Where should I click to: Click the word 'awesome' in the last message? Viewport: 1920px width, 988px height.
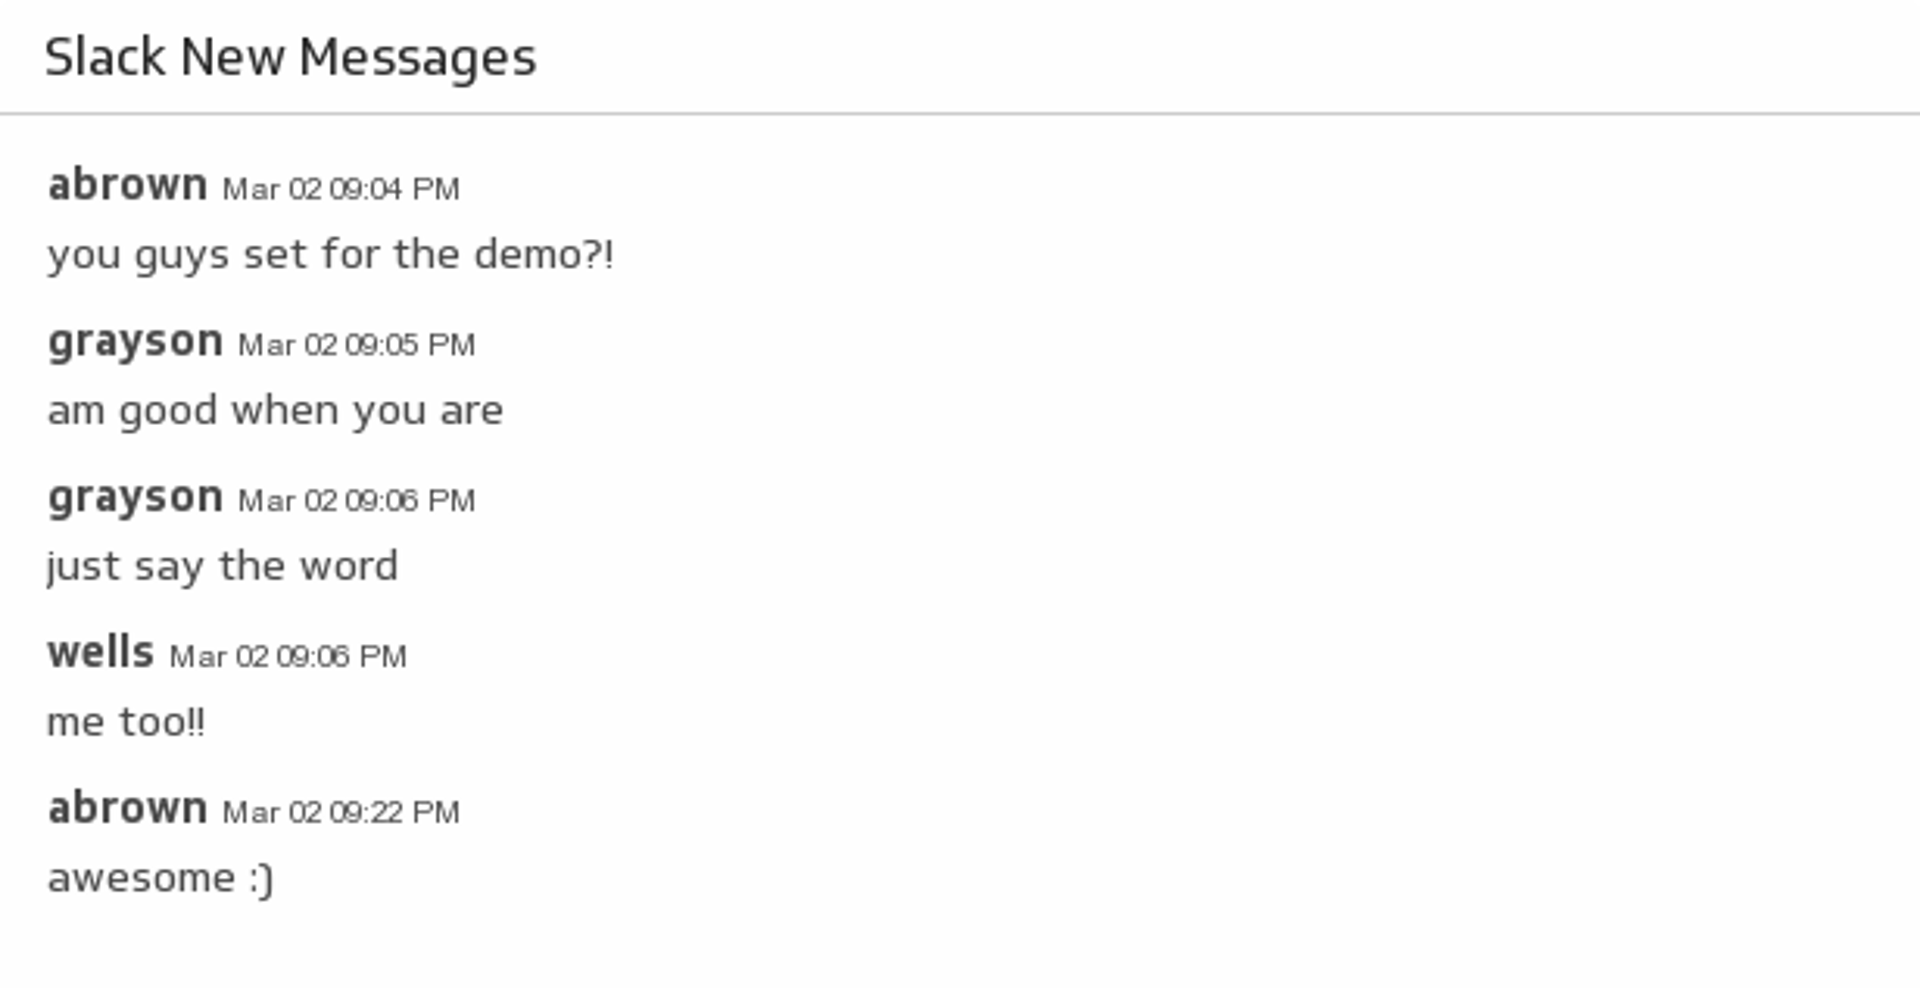141,878
